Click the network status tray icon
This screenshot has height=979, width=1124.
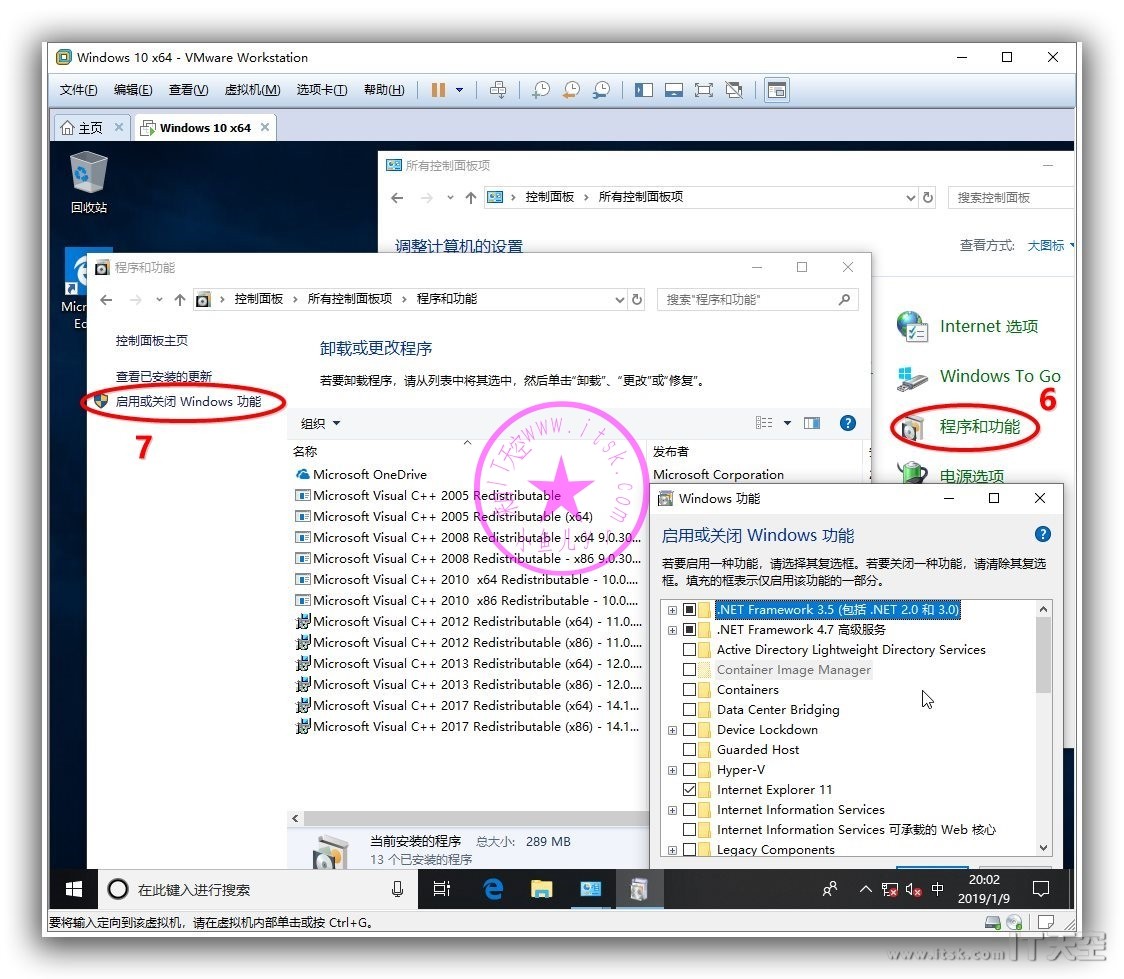click(890, 889)
